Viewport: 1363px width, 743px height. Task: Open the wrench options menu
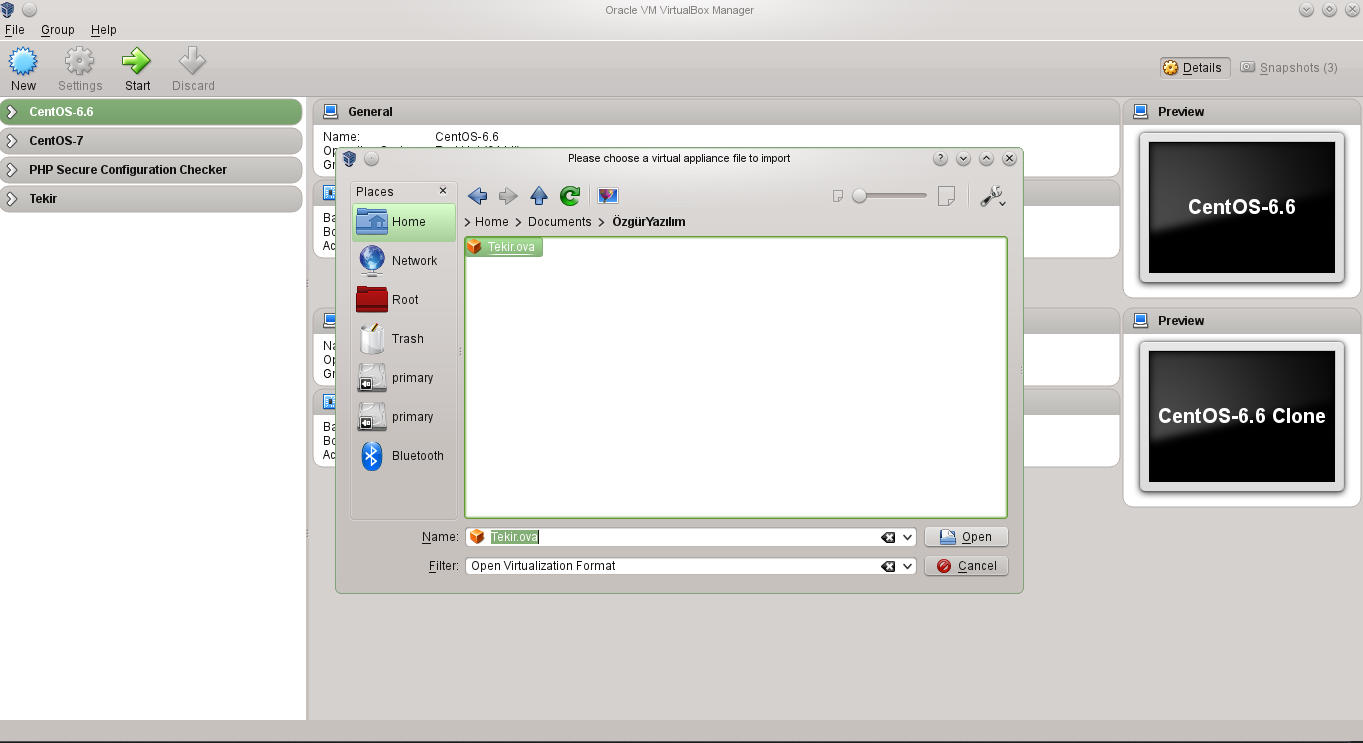992,196
